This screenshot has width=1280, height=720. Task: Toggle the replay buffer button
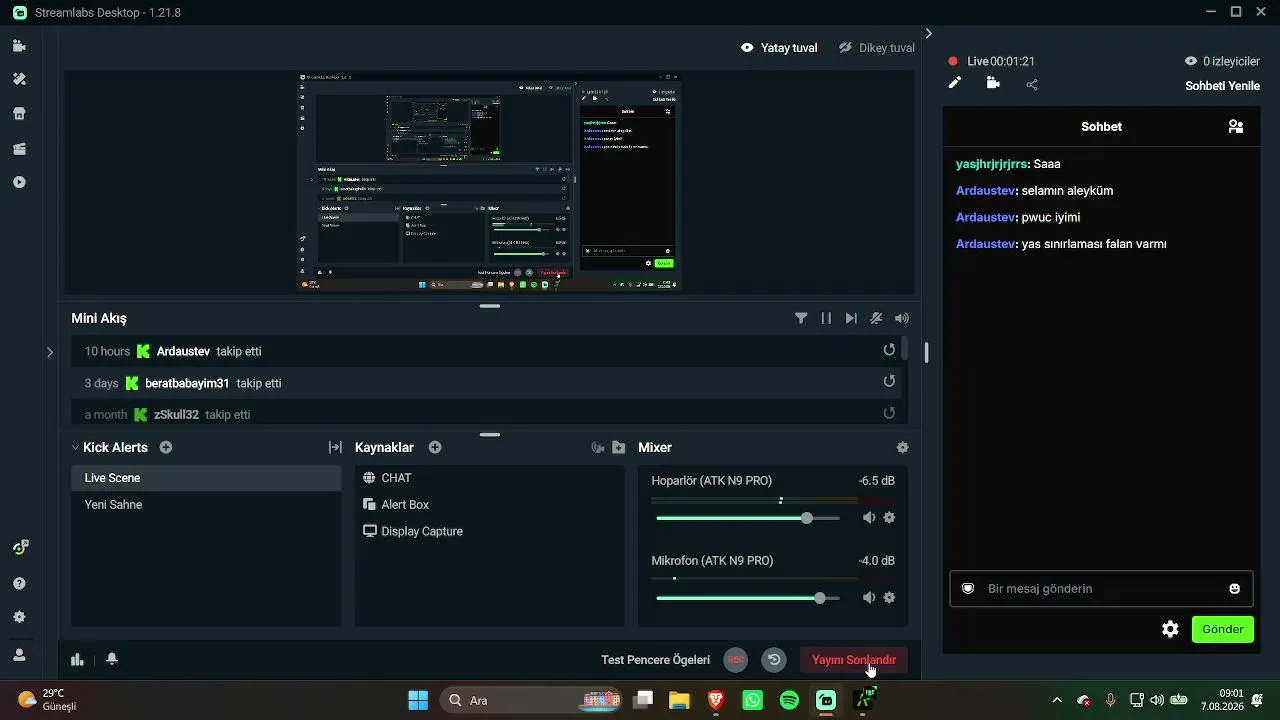(774, 660)
